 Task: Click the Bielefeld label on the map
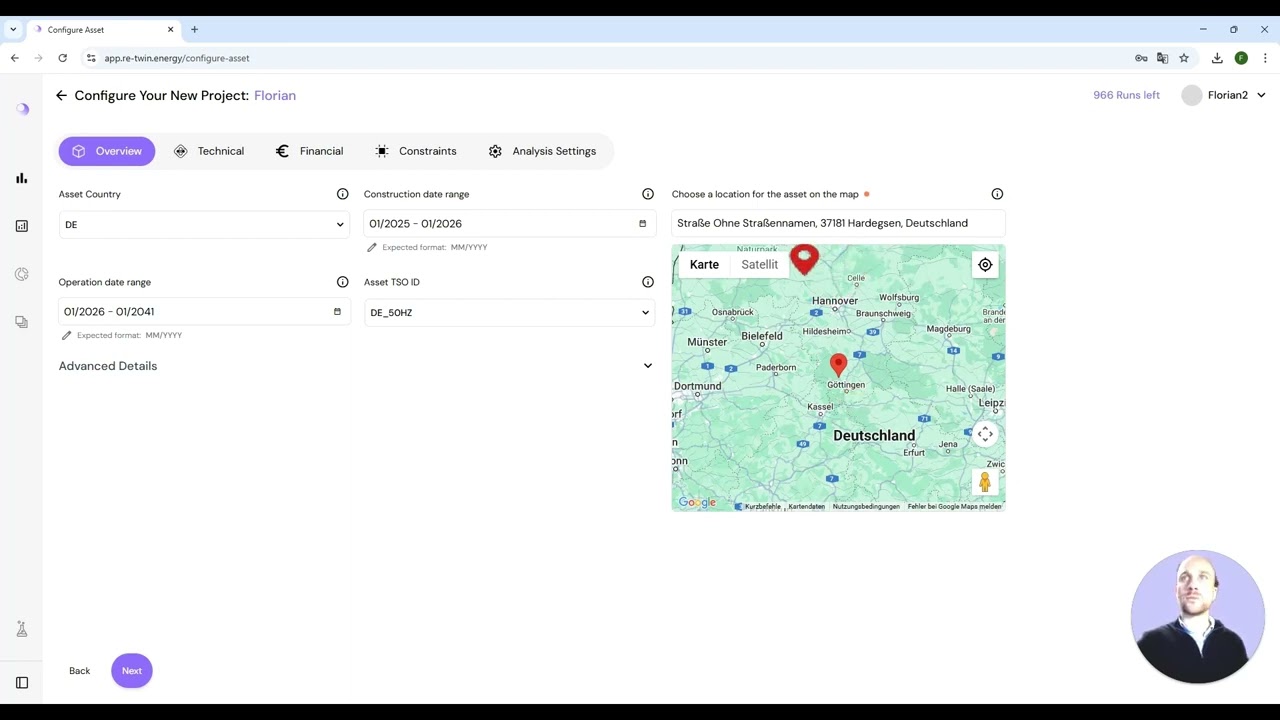762,336
